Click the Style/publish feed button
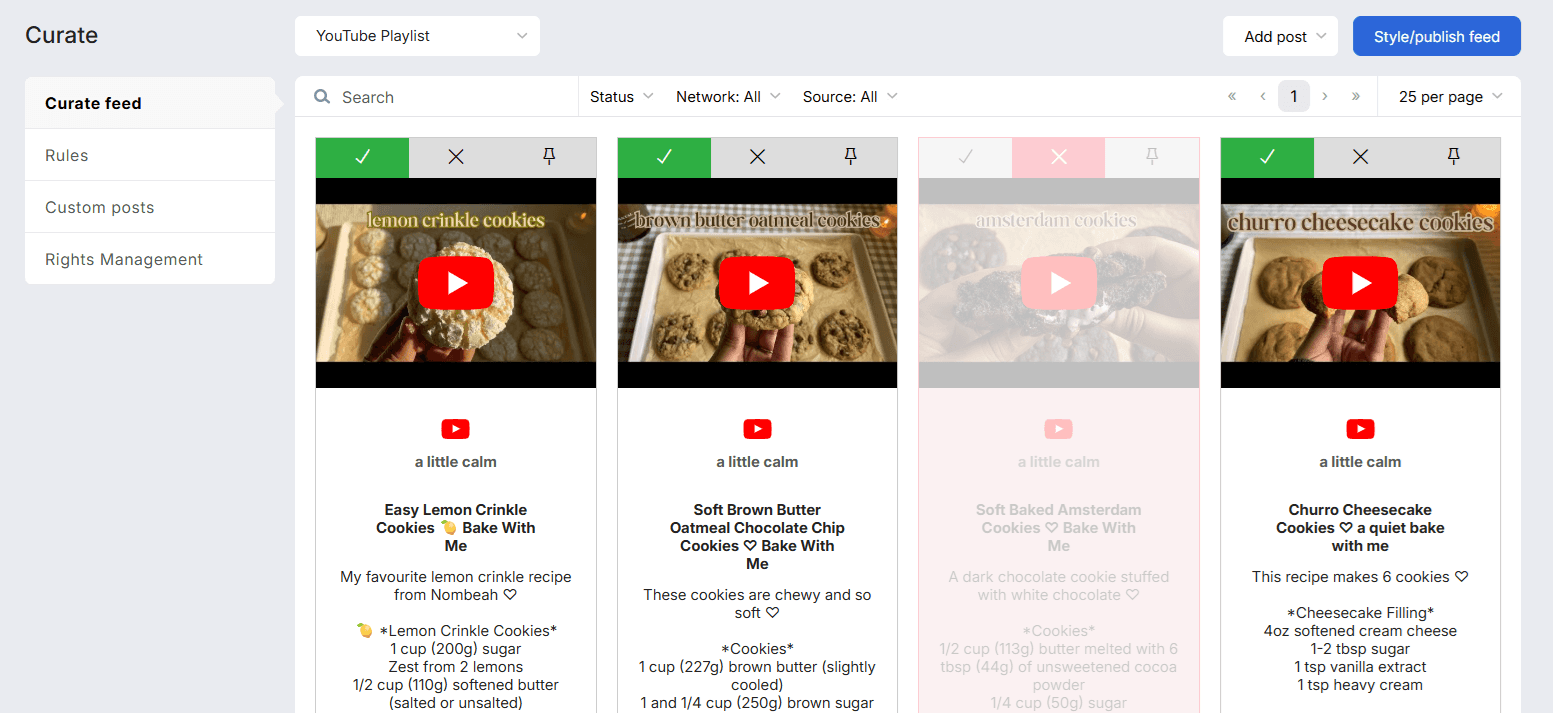The image size is (1553, 713). tap(1437, 35)
